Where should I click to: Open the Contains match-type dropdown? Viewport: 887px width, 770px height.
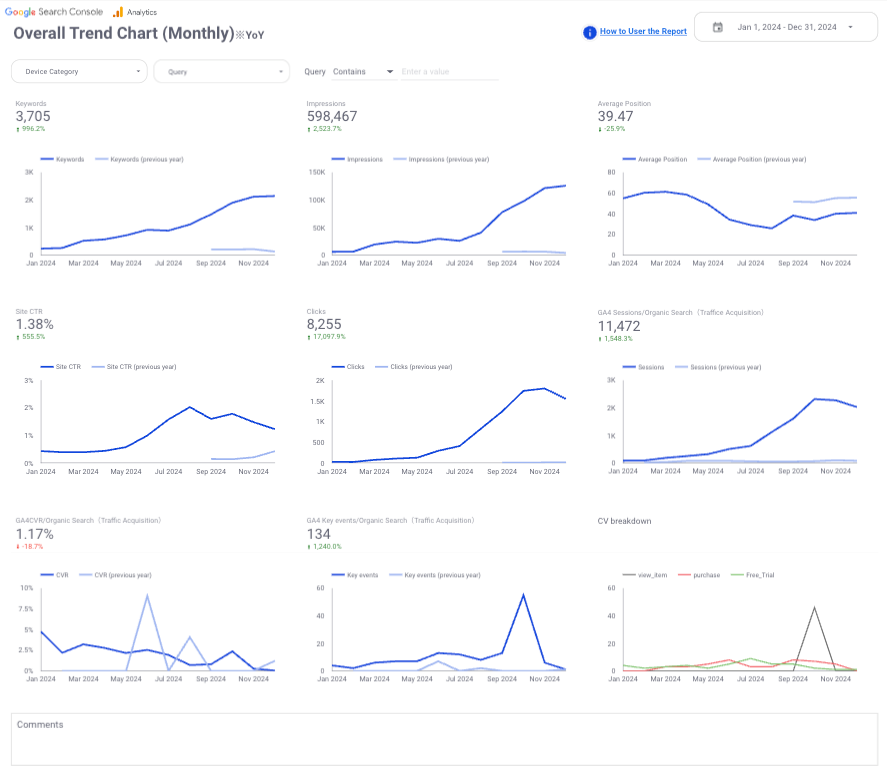(x=363, y=72)
